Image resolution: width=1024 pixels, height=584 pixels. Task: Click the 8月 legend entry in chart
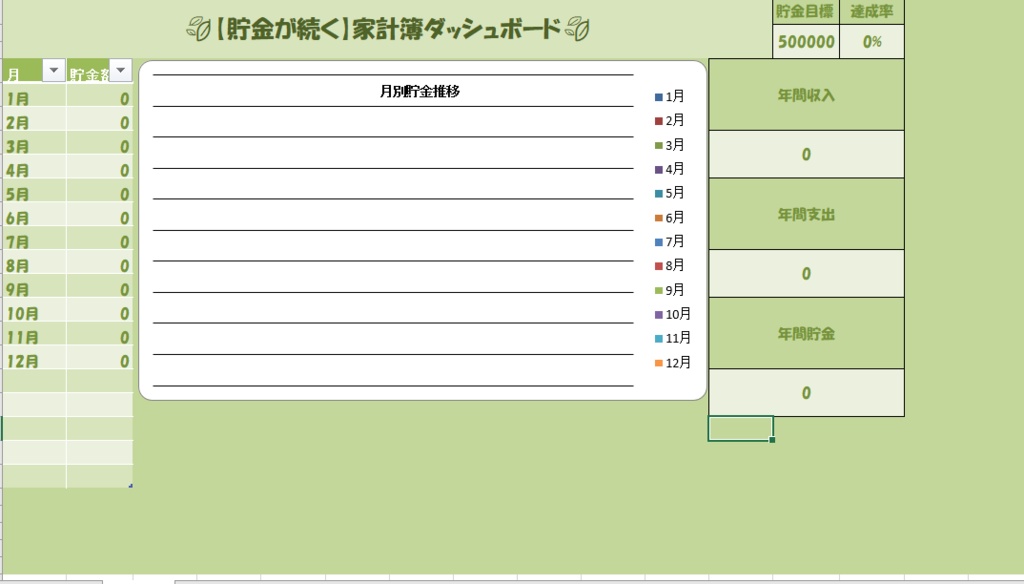669,266
